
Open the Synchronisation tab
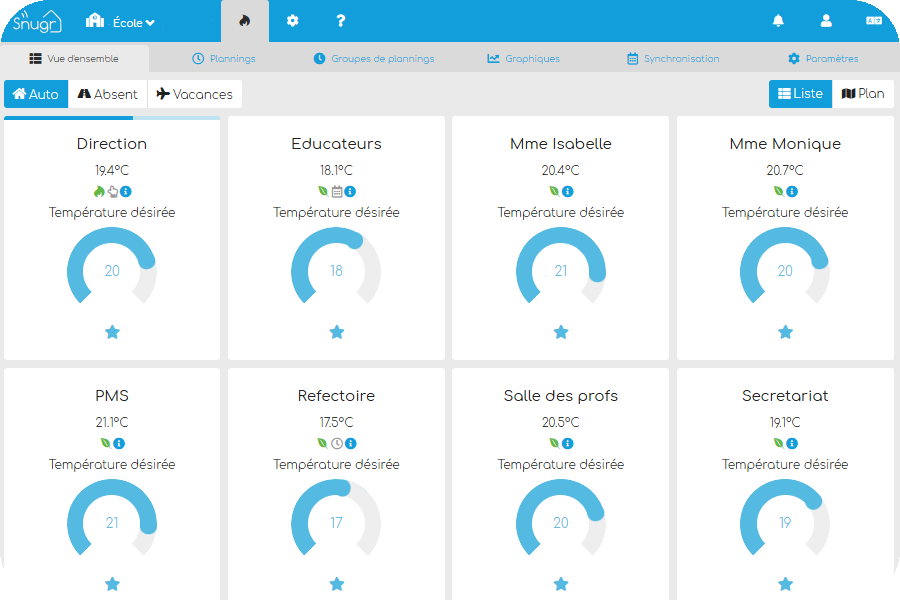[x=673, y=59]
